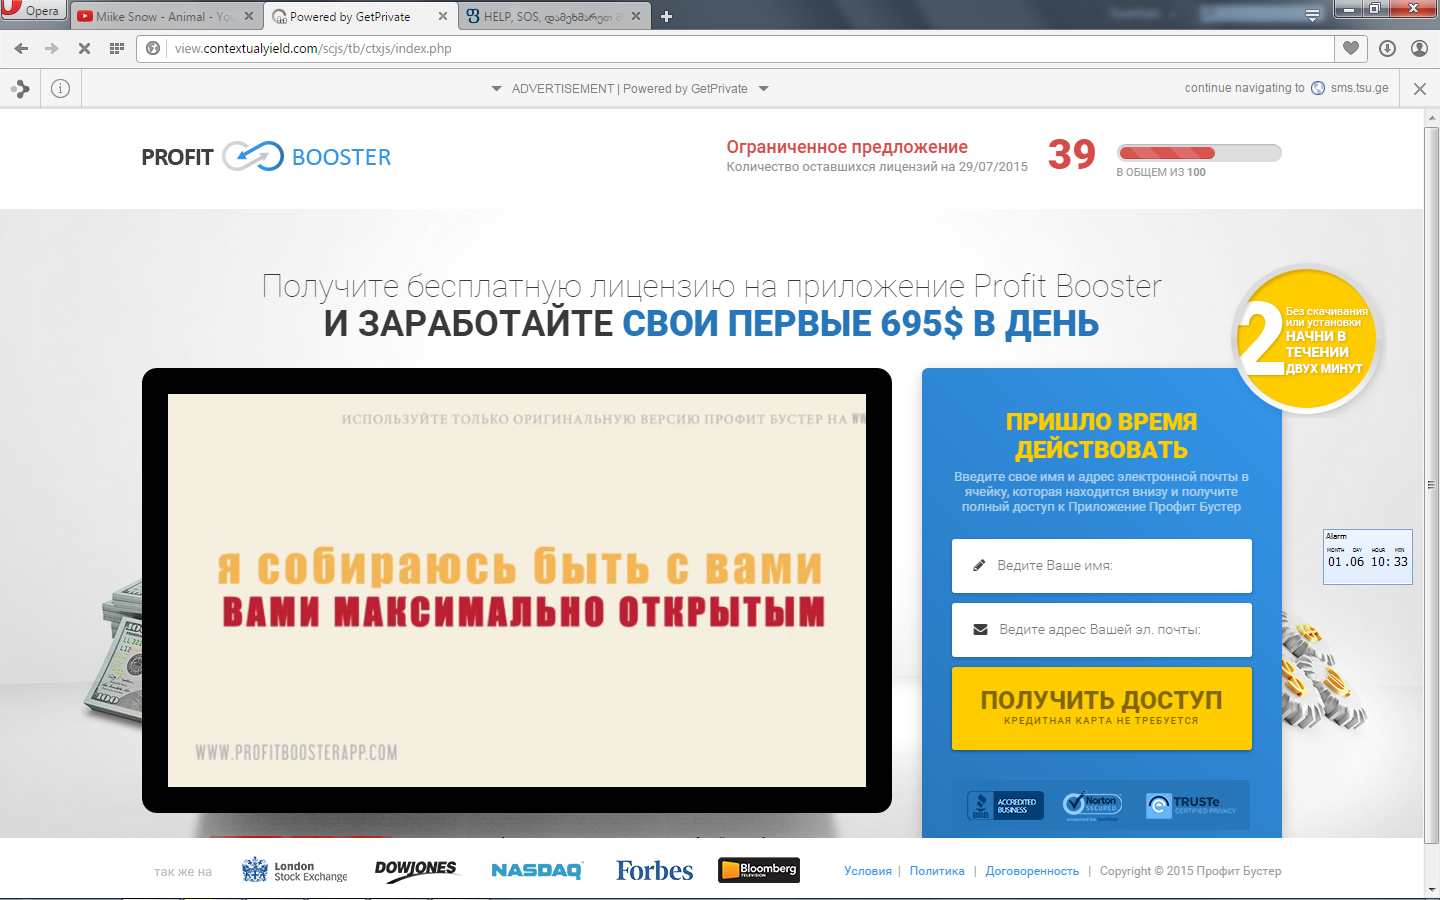1440x900 pixels.
Task: Click the Dow Jones logo
Action: (416, 870)
